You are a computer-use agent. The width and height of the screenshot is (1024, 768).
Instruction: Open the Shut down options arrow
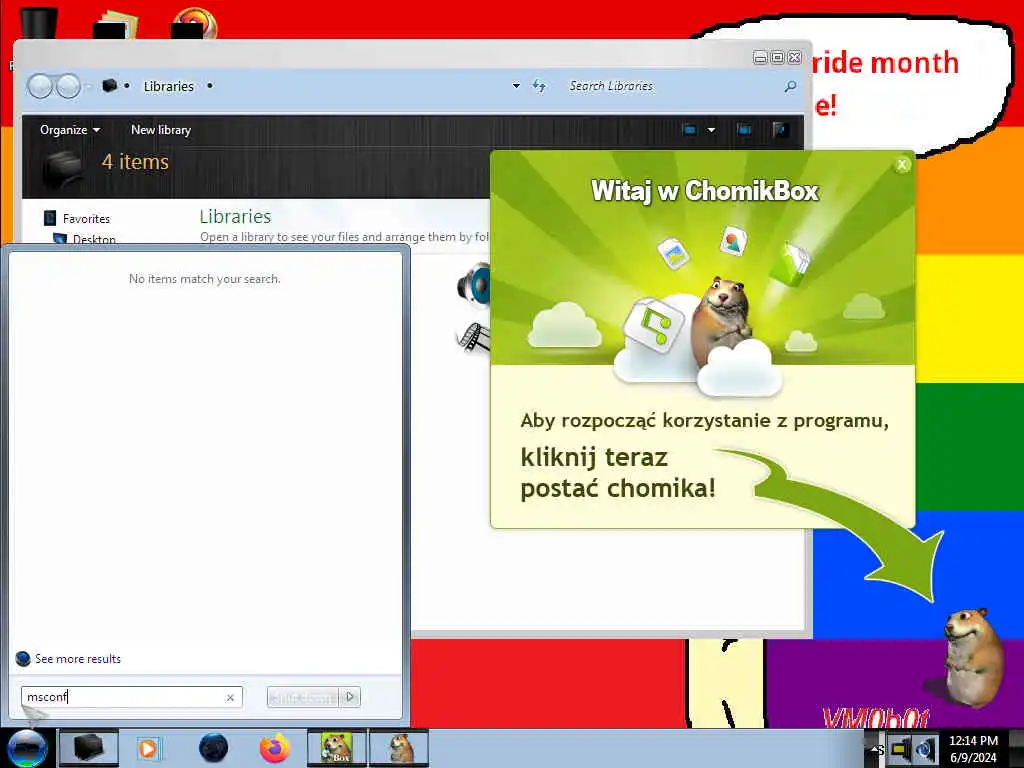pyautogui.click(x=351, y=697)
